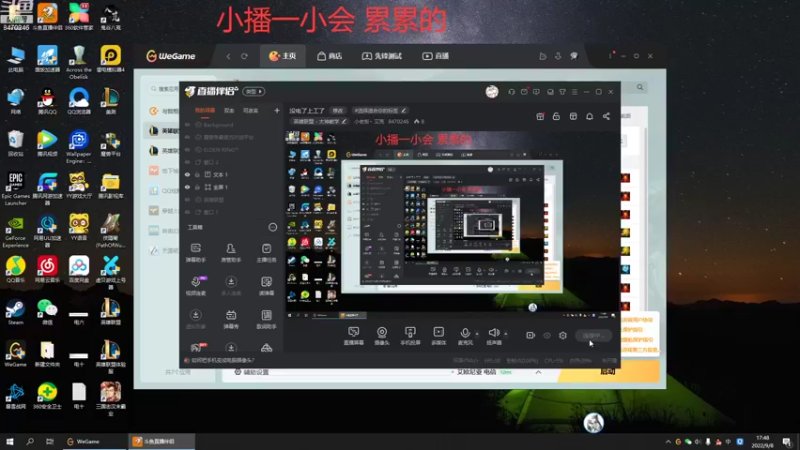Viewport: 800px width, 450px height.
Task: Expand microphone options arrow
Action: (477, 334)
